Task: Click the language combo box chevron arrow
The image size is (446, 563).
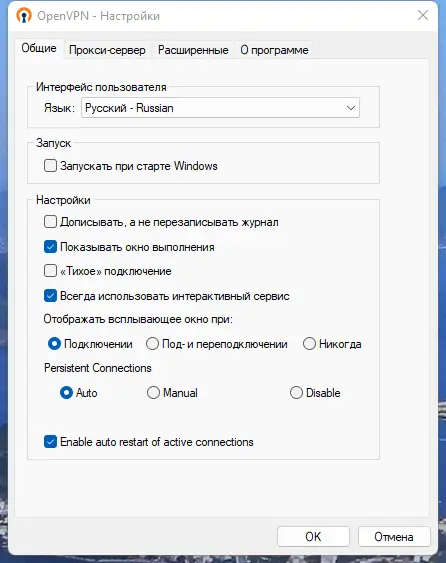Action: click(350, 108)
